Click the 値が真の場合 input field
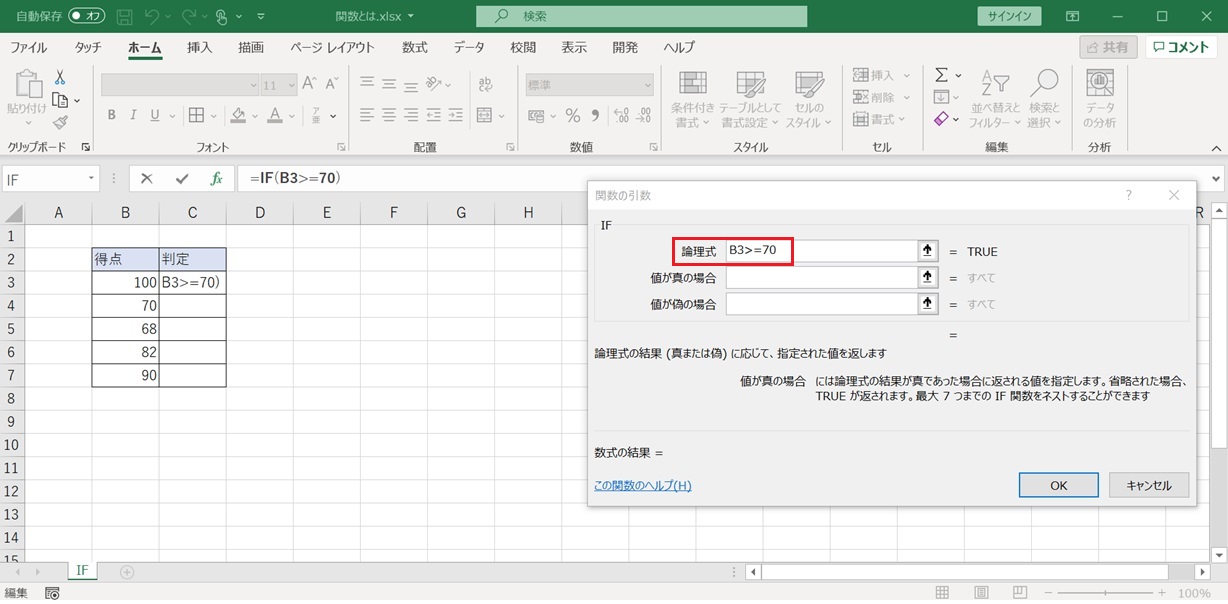The width and height of the screenshot is (1228, 604). tap(821, 277)
